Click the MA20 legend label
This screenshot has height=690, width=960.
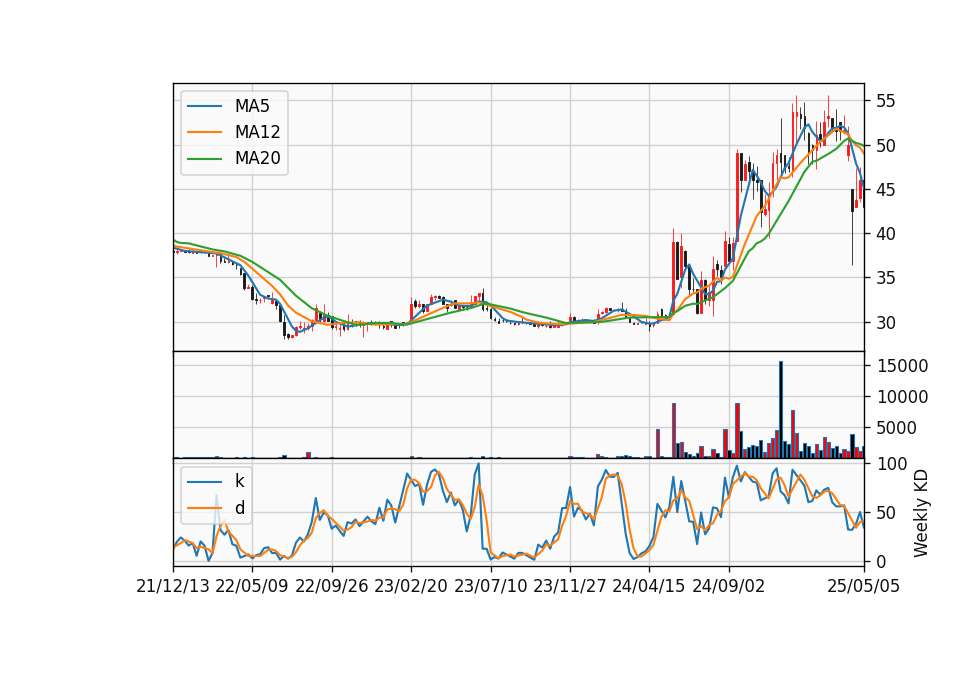[257, 158]
